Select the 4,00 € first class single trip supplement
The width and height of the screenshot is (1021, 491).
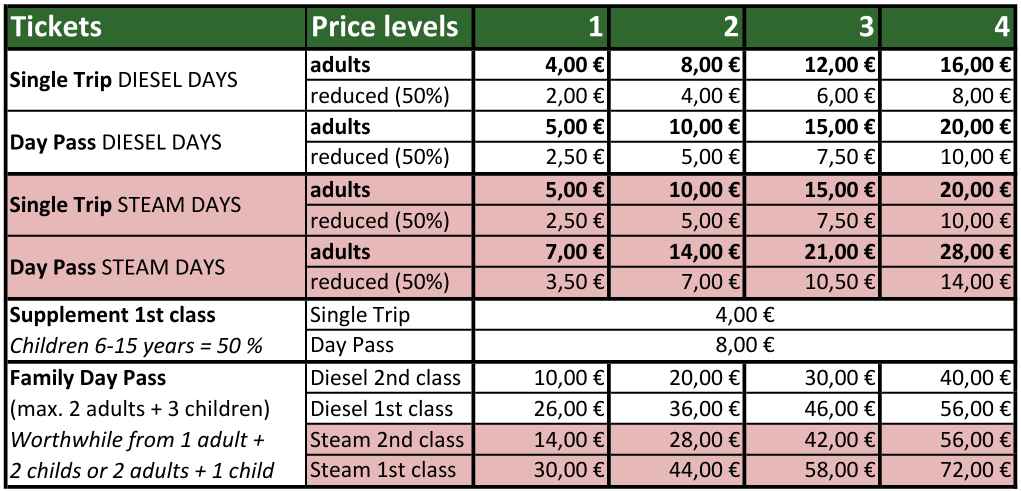(x=745, y=315)
